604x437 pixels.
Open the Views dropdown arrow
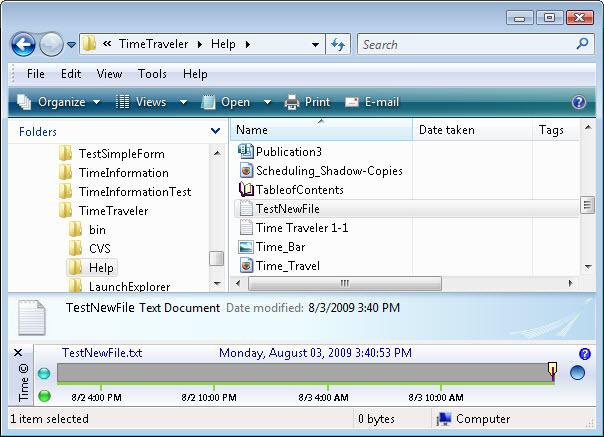183,103
